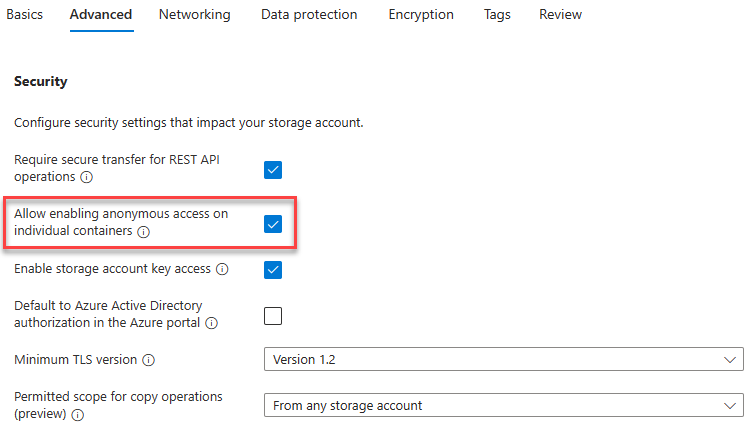Open the Minimum TLS version dropdown
This screenshot has width=752, height=425.
tap(503, 360)
